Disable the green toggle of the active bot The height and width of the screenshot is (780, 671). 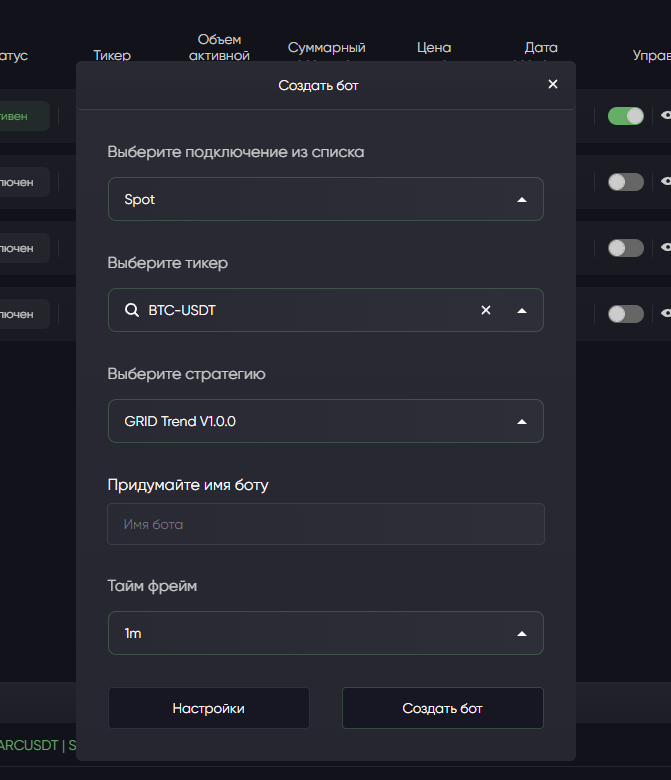[626, 116]
